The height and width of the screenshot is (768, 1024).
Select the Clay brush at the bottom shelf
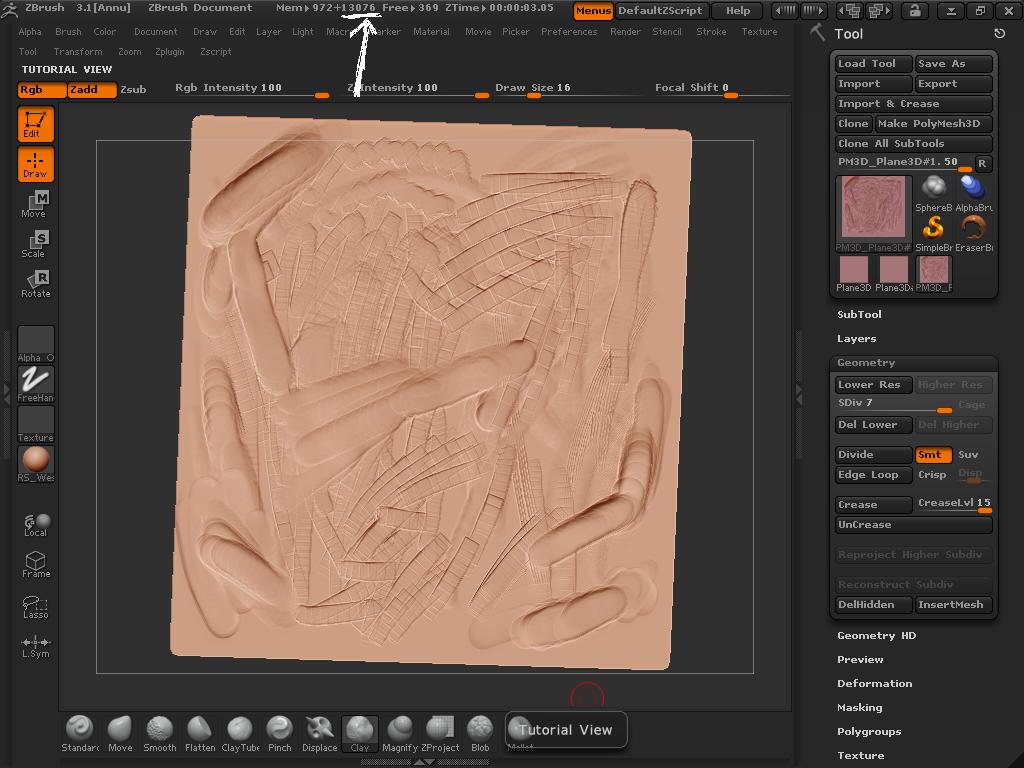click(359, 733)
